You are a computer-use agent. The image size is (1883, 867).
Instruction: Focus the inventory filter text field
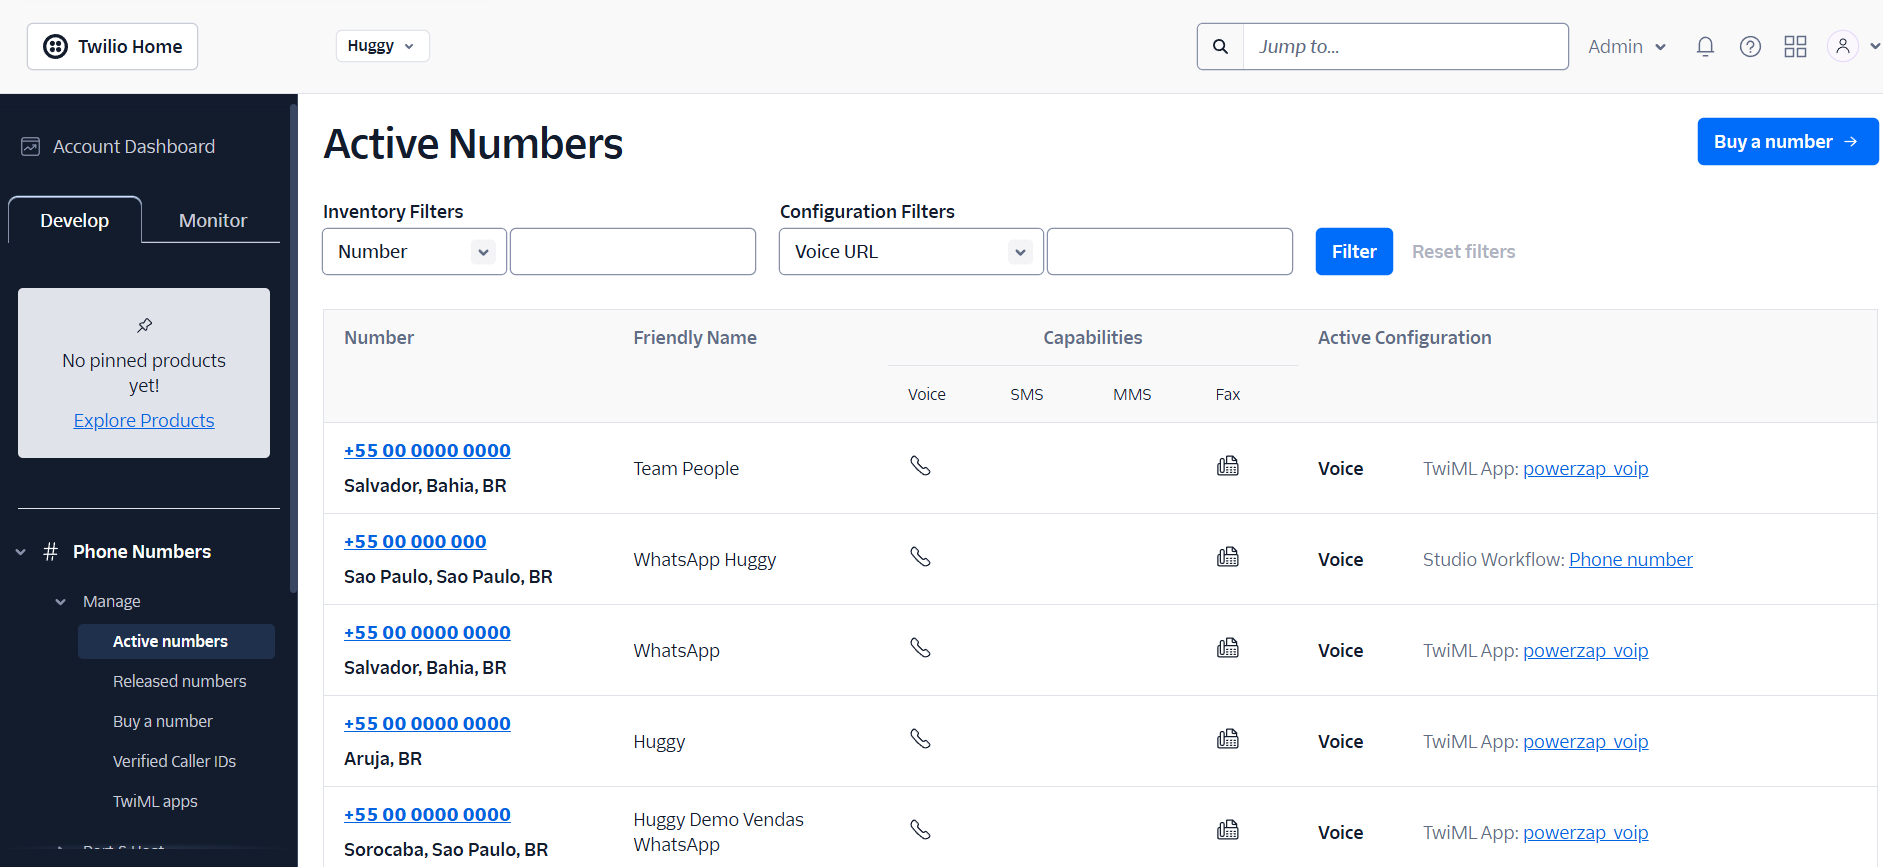pos(632,252)
